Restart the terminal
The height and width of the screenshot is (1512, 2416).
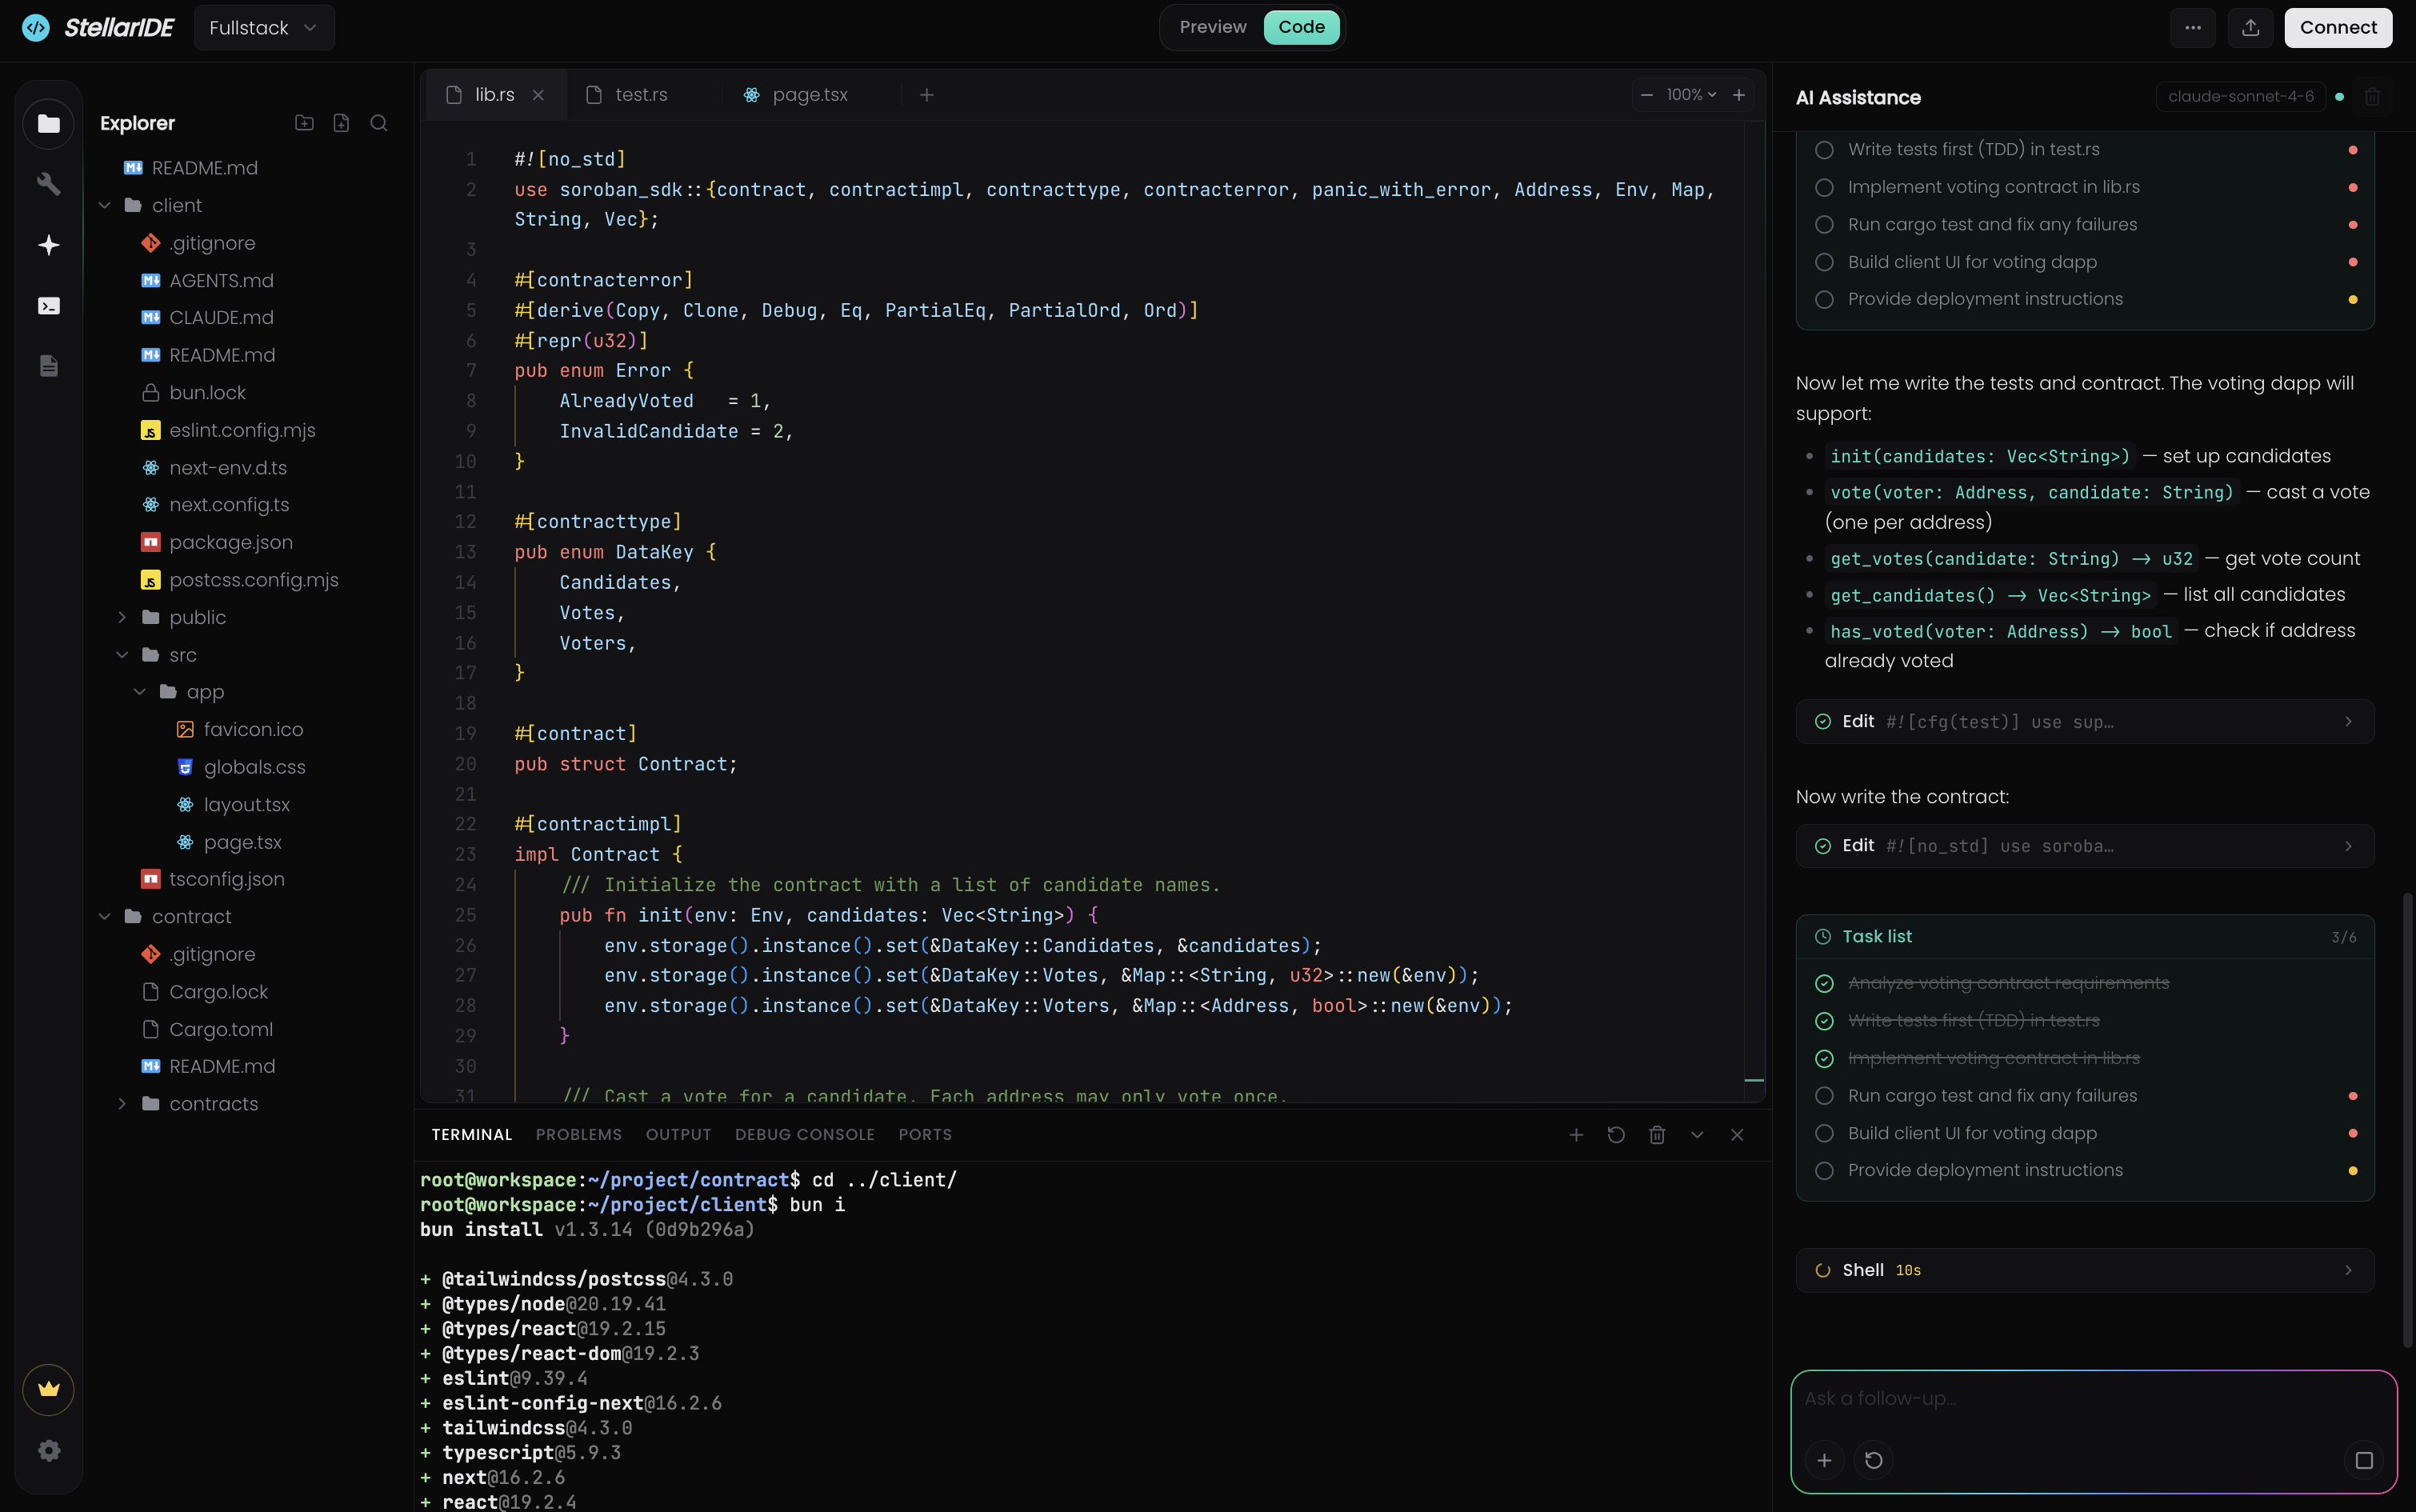point(1616,1135)
